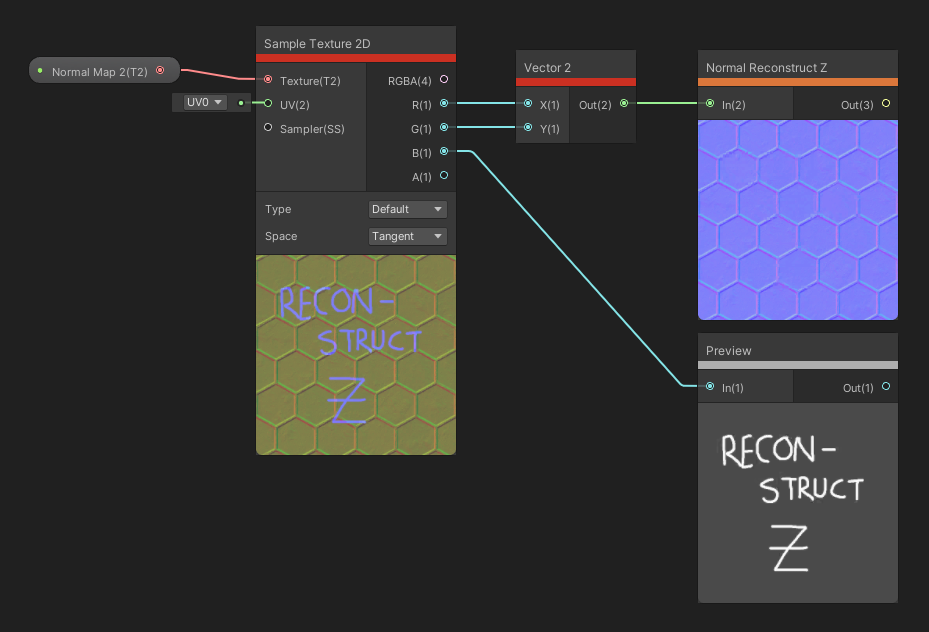Select the R(1) output port connector
The image size is (929, 632).
click(x=443, y=103)
